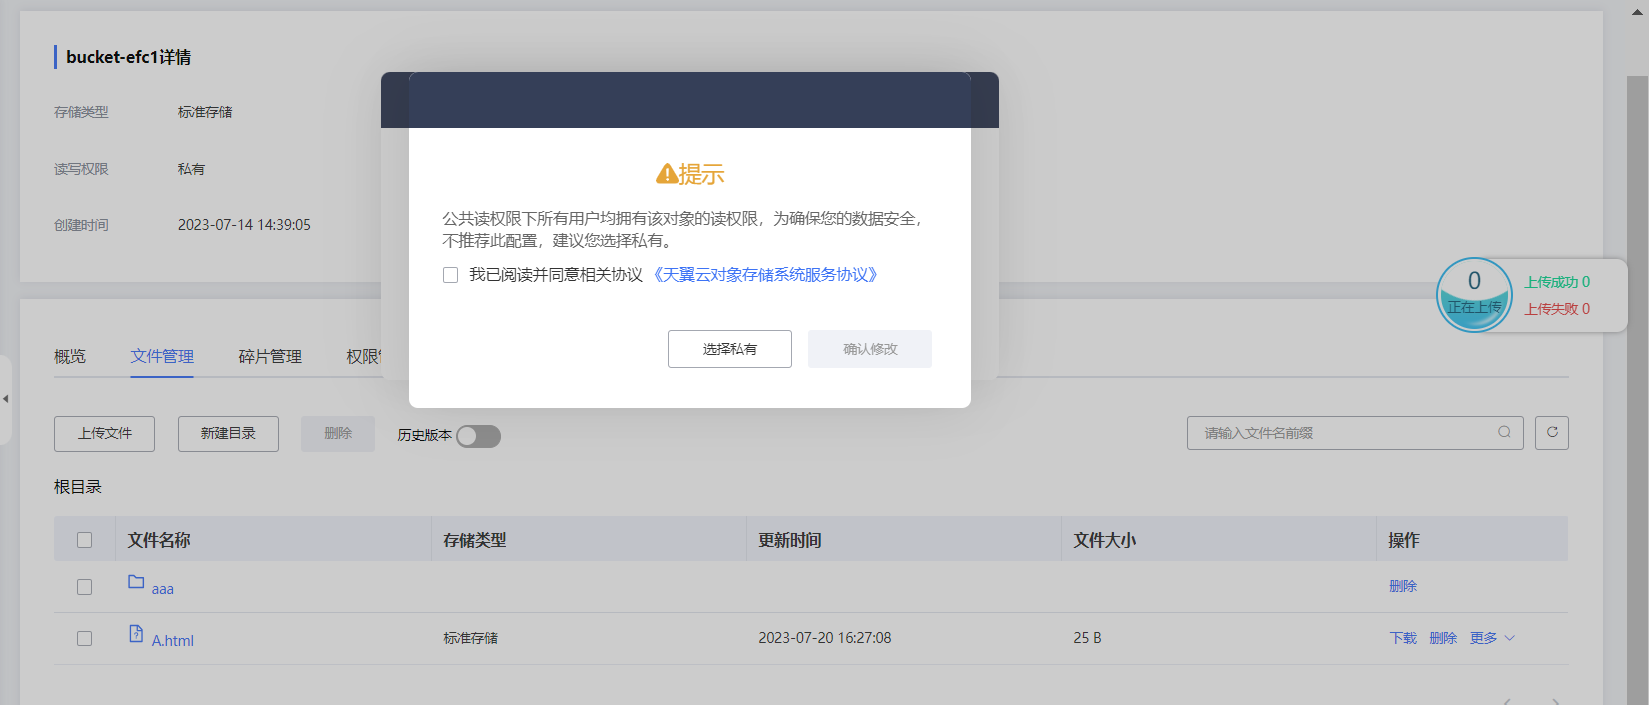This screenshot has width=1649, height=705.
Task: Click the 上传文件 button
Action: pyautogui.click(x=105, y=434)
